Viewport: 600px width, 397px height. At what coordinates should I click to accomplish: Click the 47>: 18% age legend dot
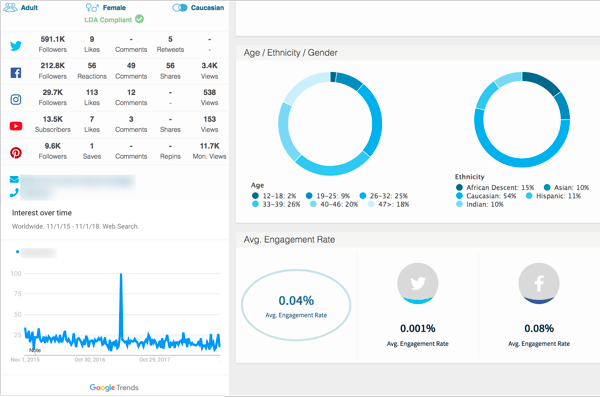point(371,204)
